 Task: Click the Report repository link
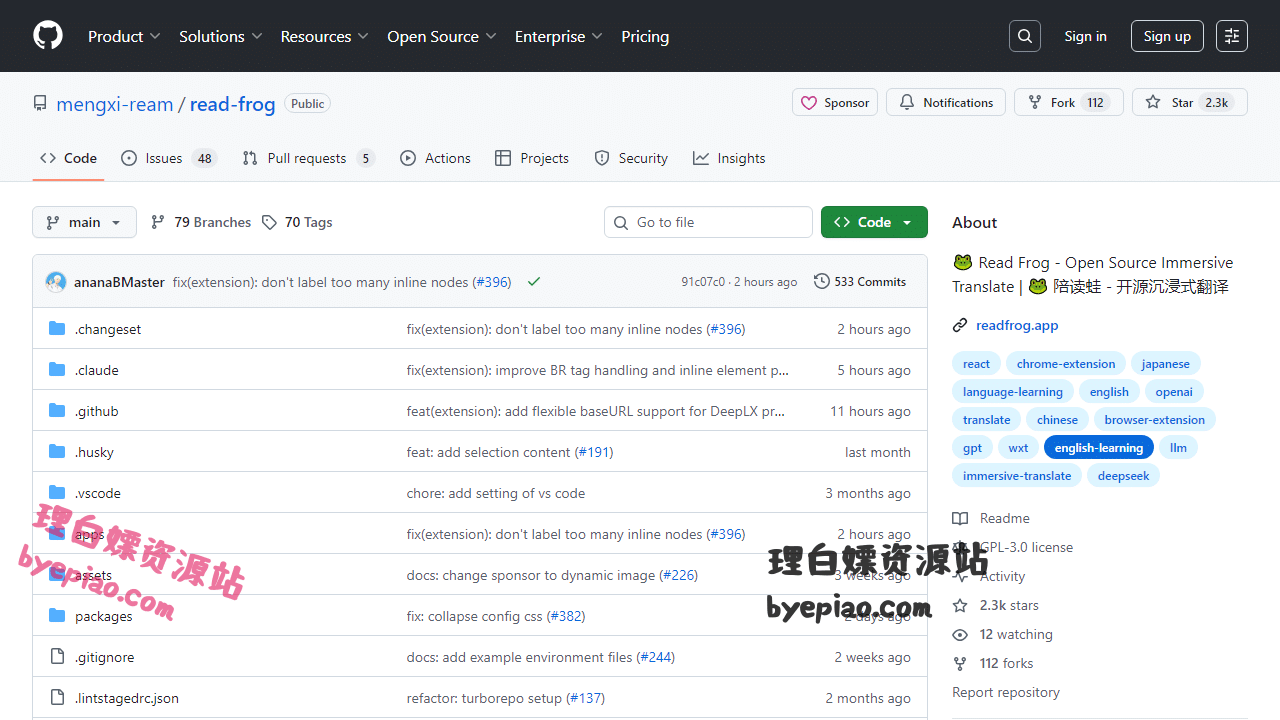point(1006,692)
